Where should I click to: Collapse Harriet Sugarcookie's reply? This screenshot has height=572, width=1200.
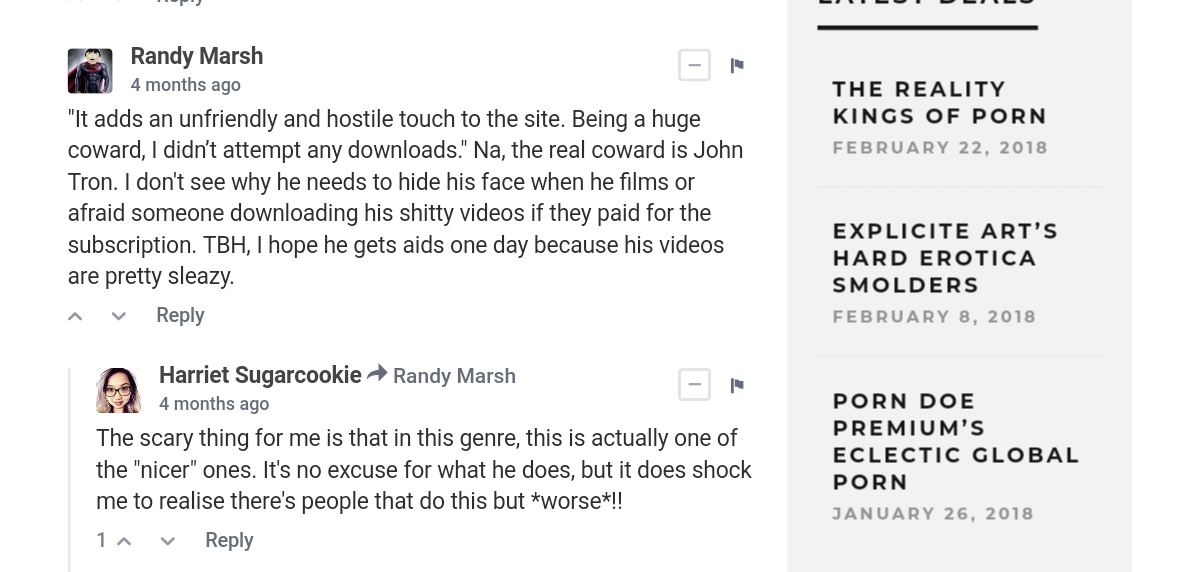click(x=694, y=385)
